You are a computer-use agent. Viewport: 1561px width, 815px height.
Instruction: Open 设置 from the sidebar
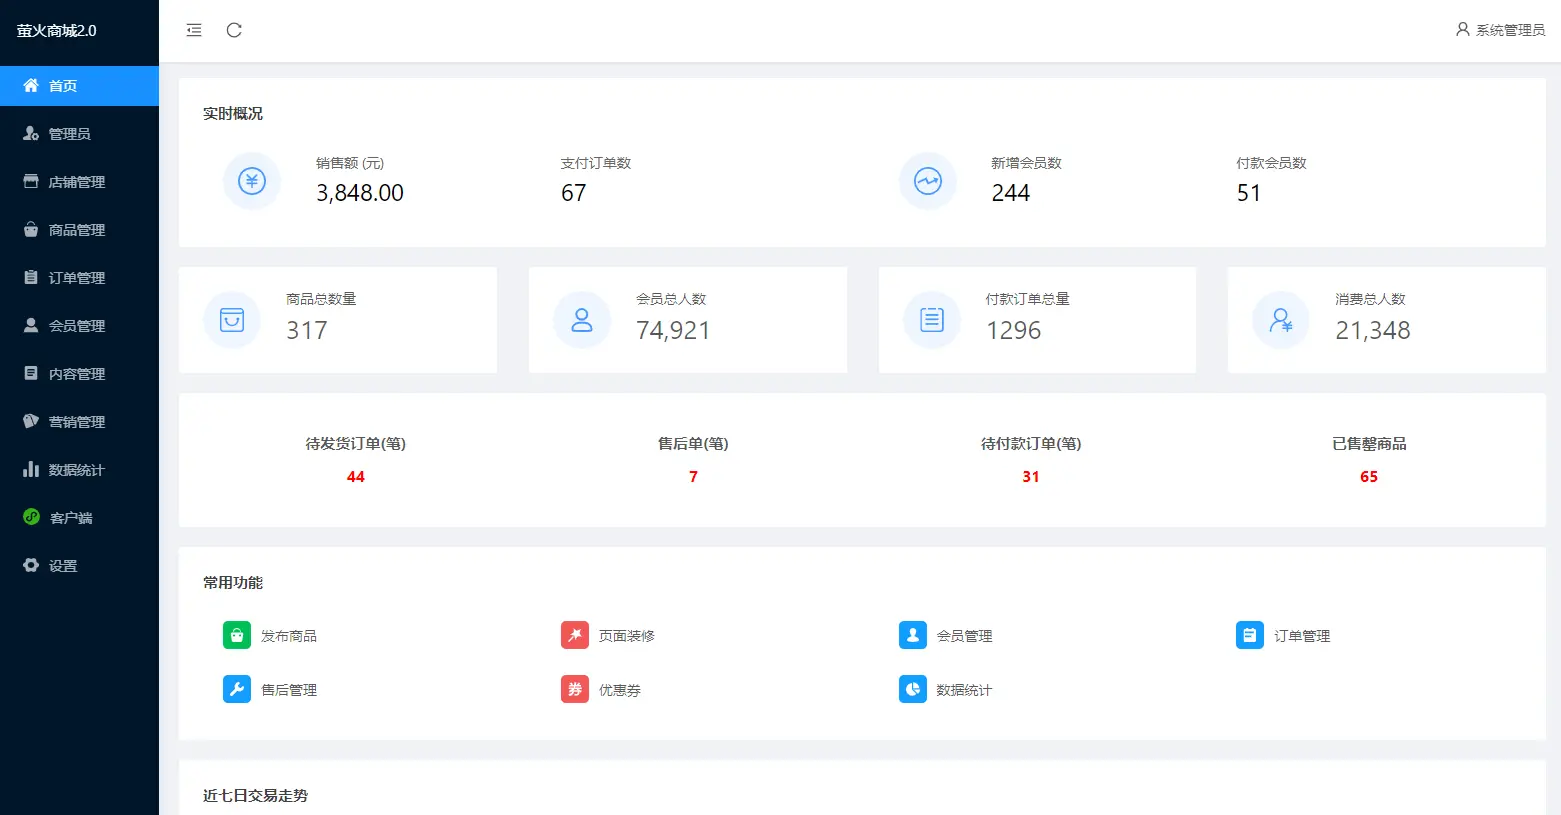tap(62, 565)
